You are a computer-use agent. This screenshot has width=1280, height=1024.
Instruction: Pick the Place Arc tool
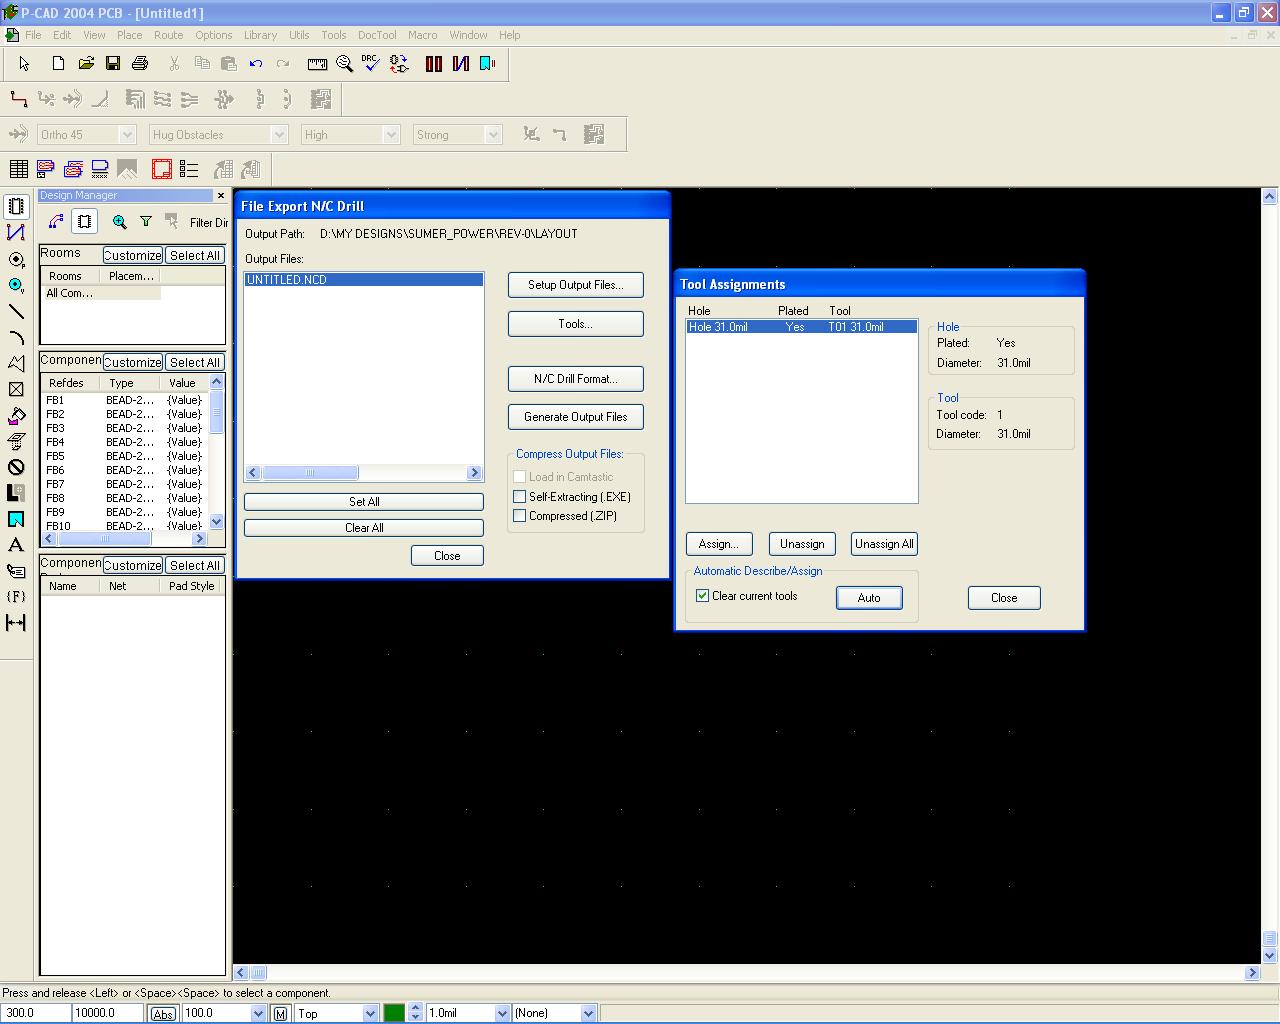pyautogui.click(x=16, y=337)
